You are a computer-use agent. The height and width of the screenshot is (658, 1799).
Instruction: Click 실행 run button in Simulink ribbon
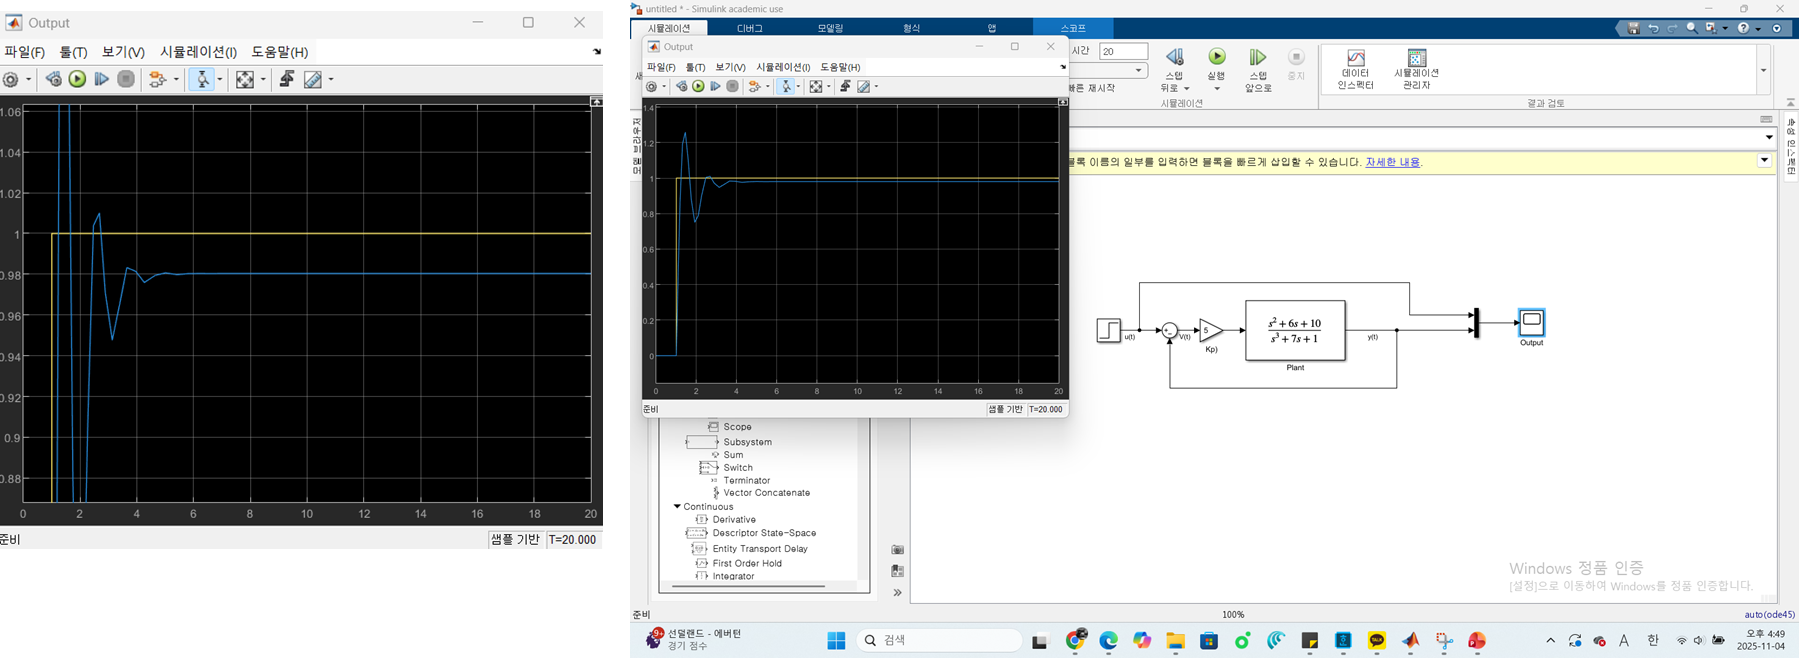(x=1216, y=68)
